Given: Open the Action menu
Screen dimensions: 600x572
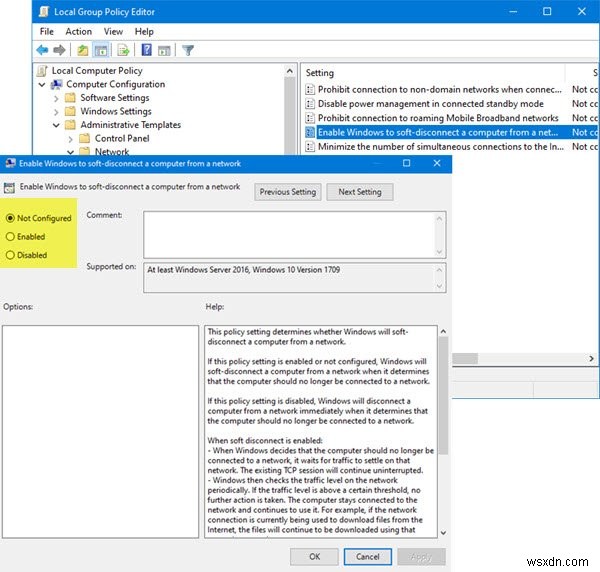Looking at the screenshot, I should click(x=78, y=32).
